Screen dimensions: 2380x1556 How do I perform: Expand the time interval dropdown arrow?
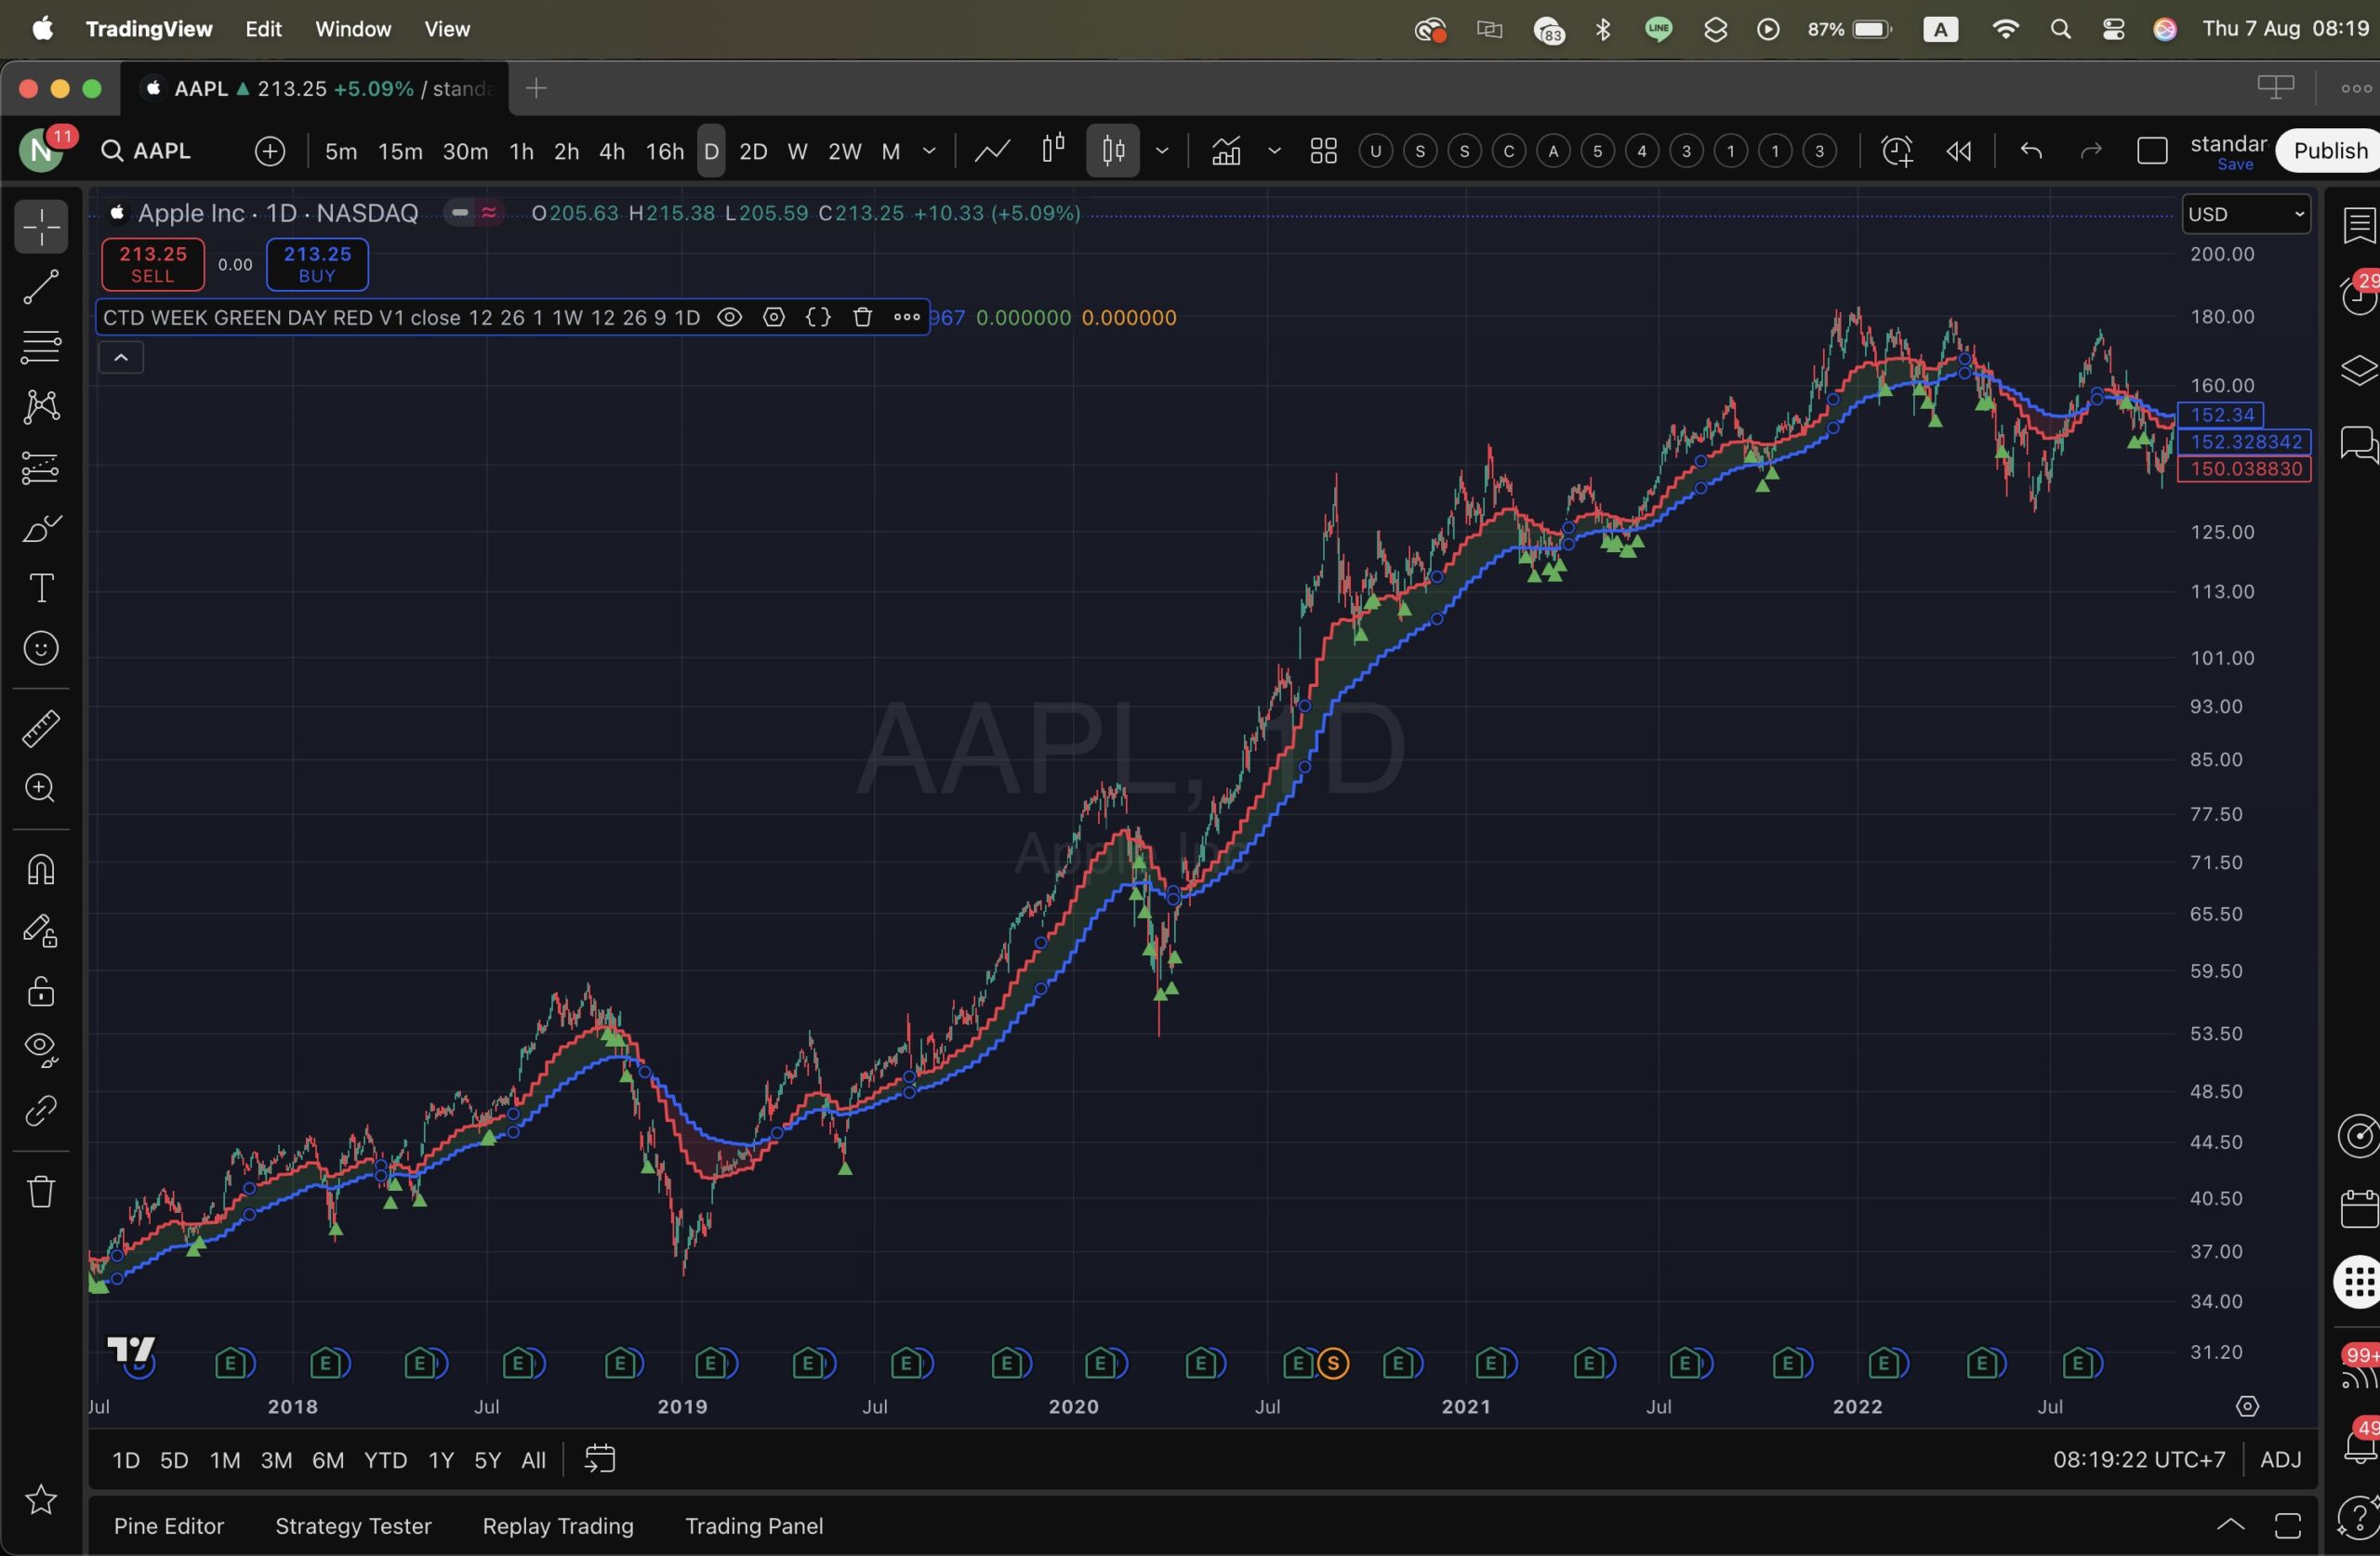point(929,151)
